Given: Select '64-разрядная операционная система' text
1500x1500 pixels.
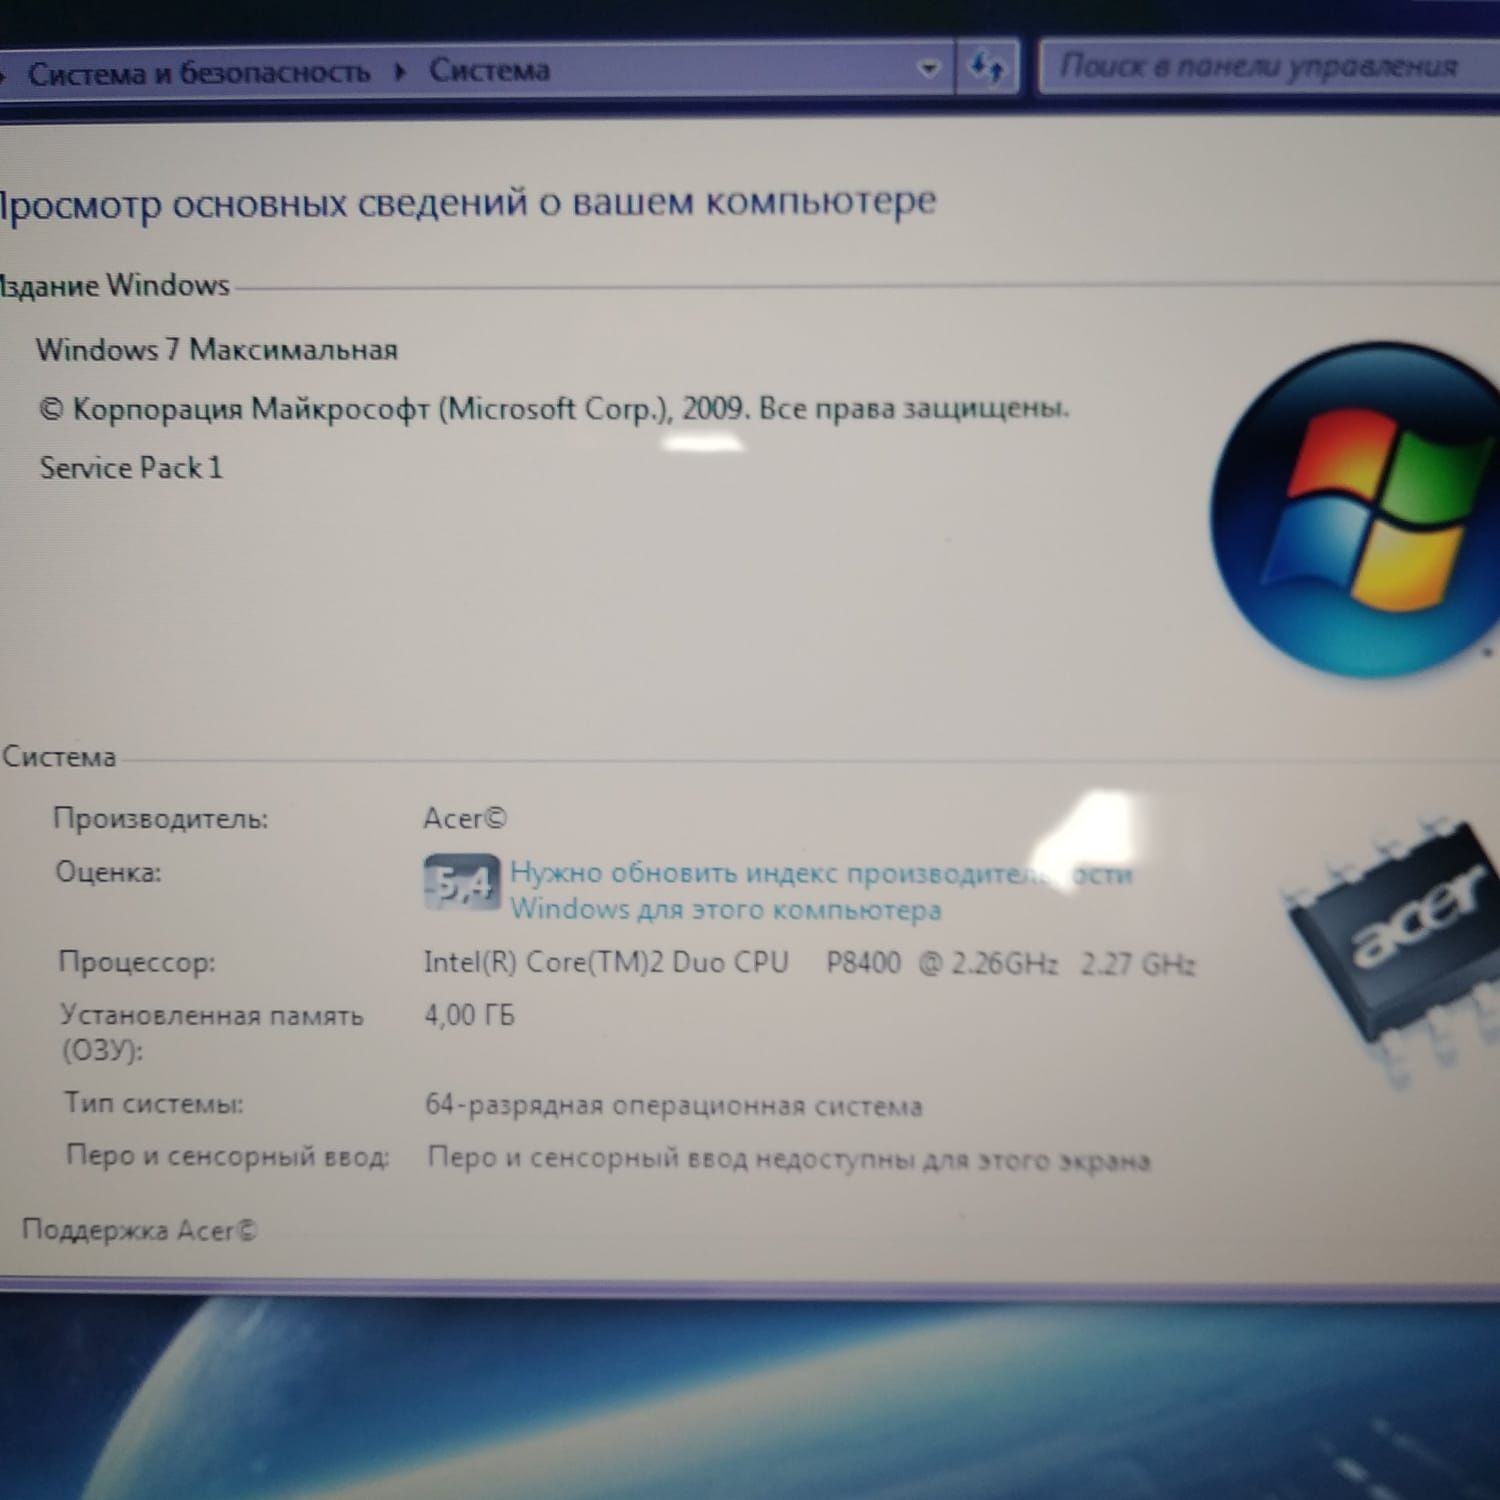Looking at the screenshot, I should pyautogui.click(x=673, y=1105).
